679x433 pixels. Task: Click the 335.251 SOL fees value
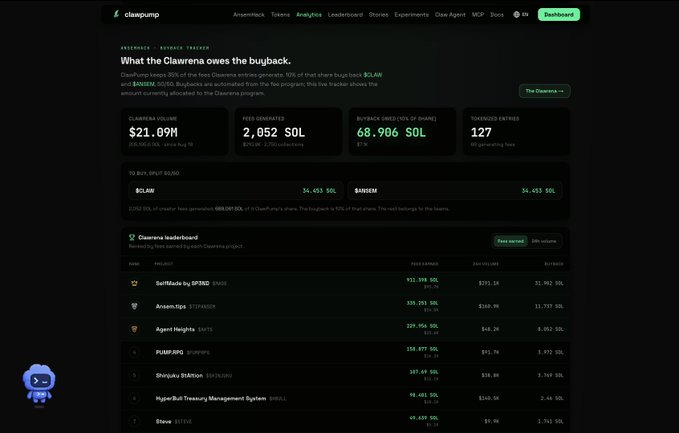click(422, 303)
